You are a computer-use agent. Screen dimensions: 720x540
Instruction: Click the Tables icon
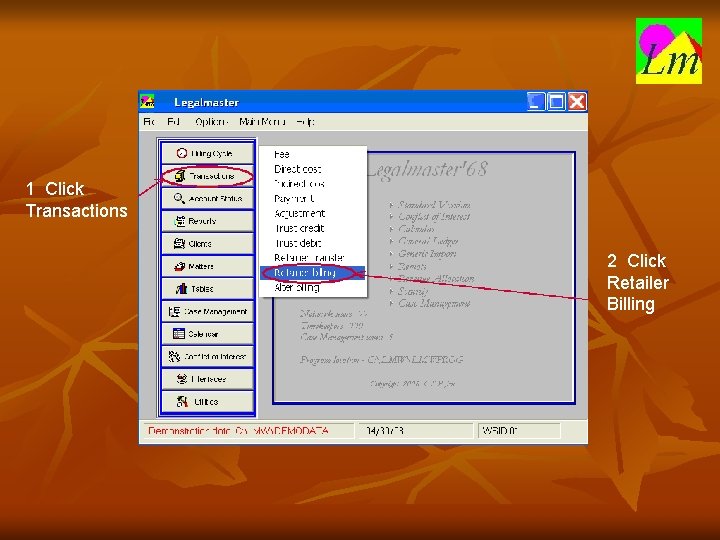point(182,289)
